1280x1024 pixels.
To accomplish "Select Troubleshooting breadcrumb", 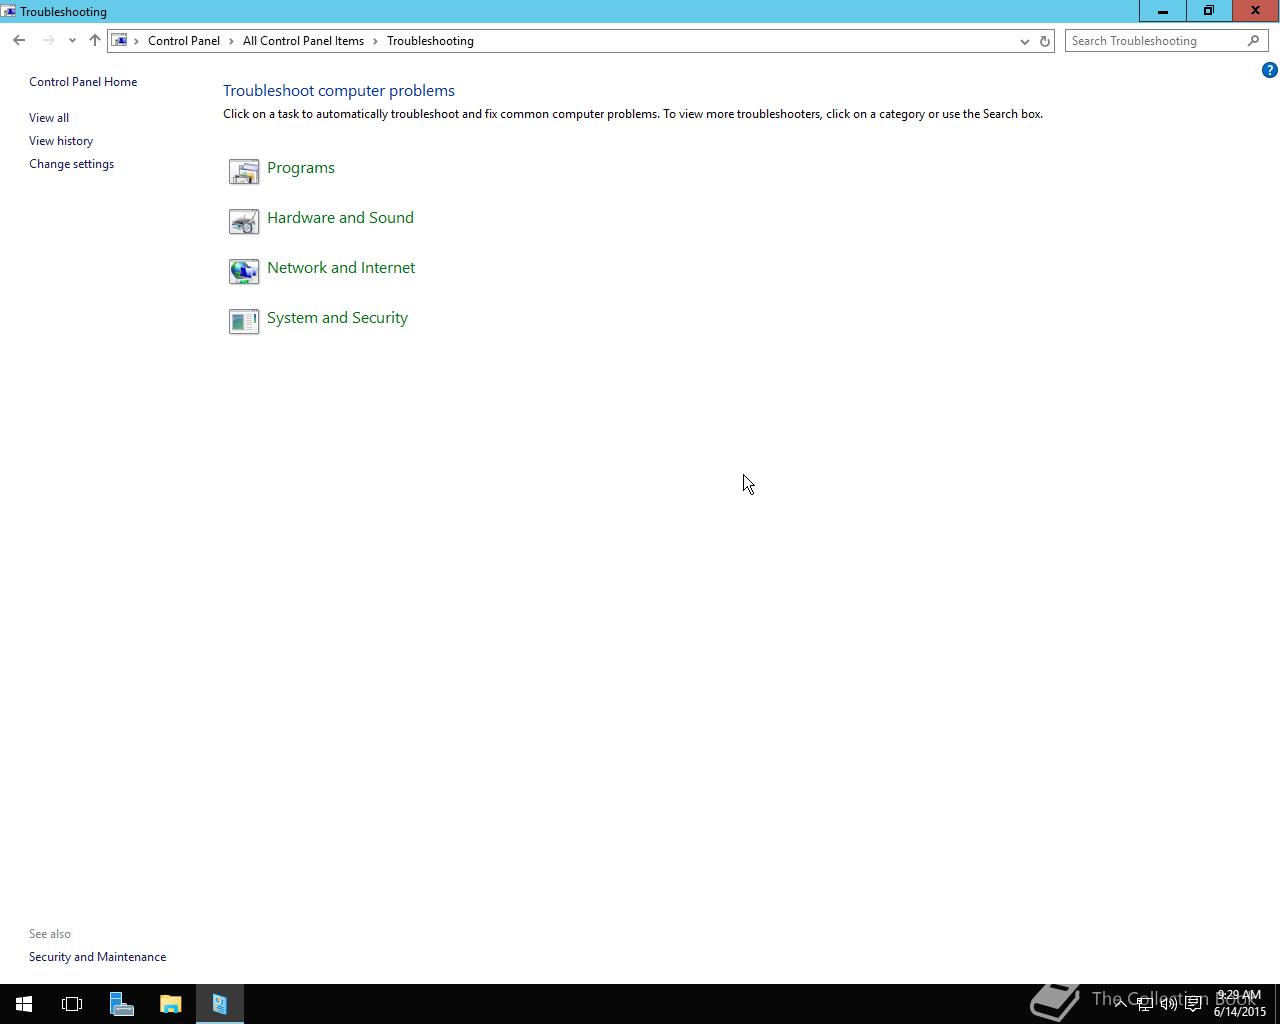I will point(430,41).
